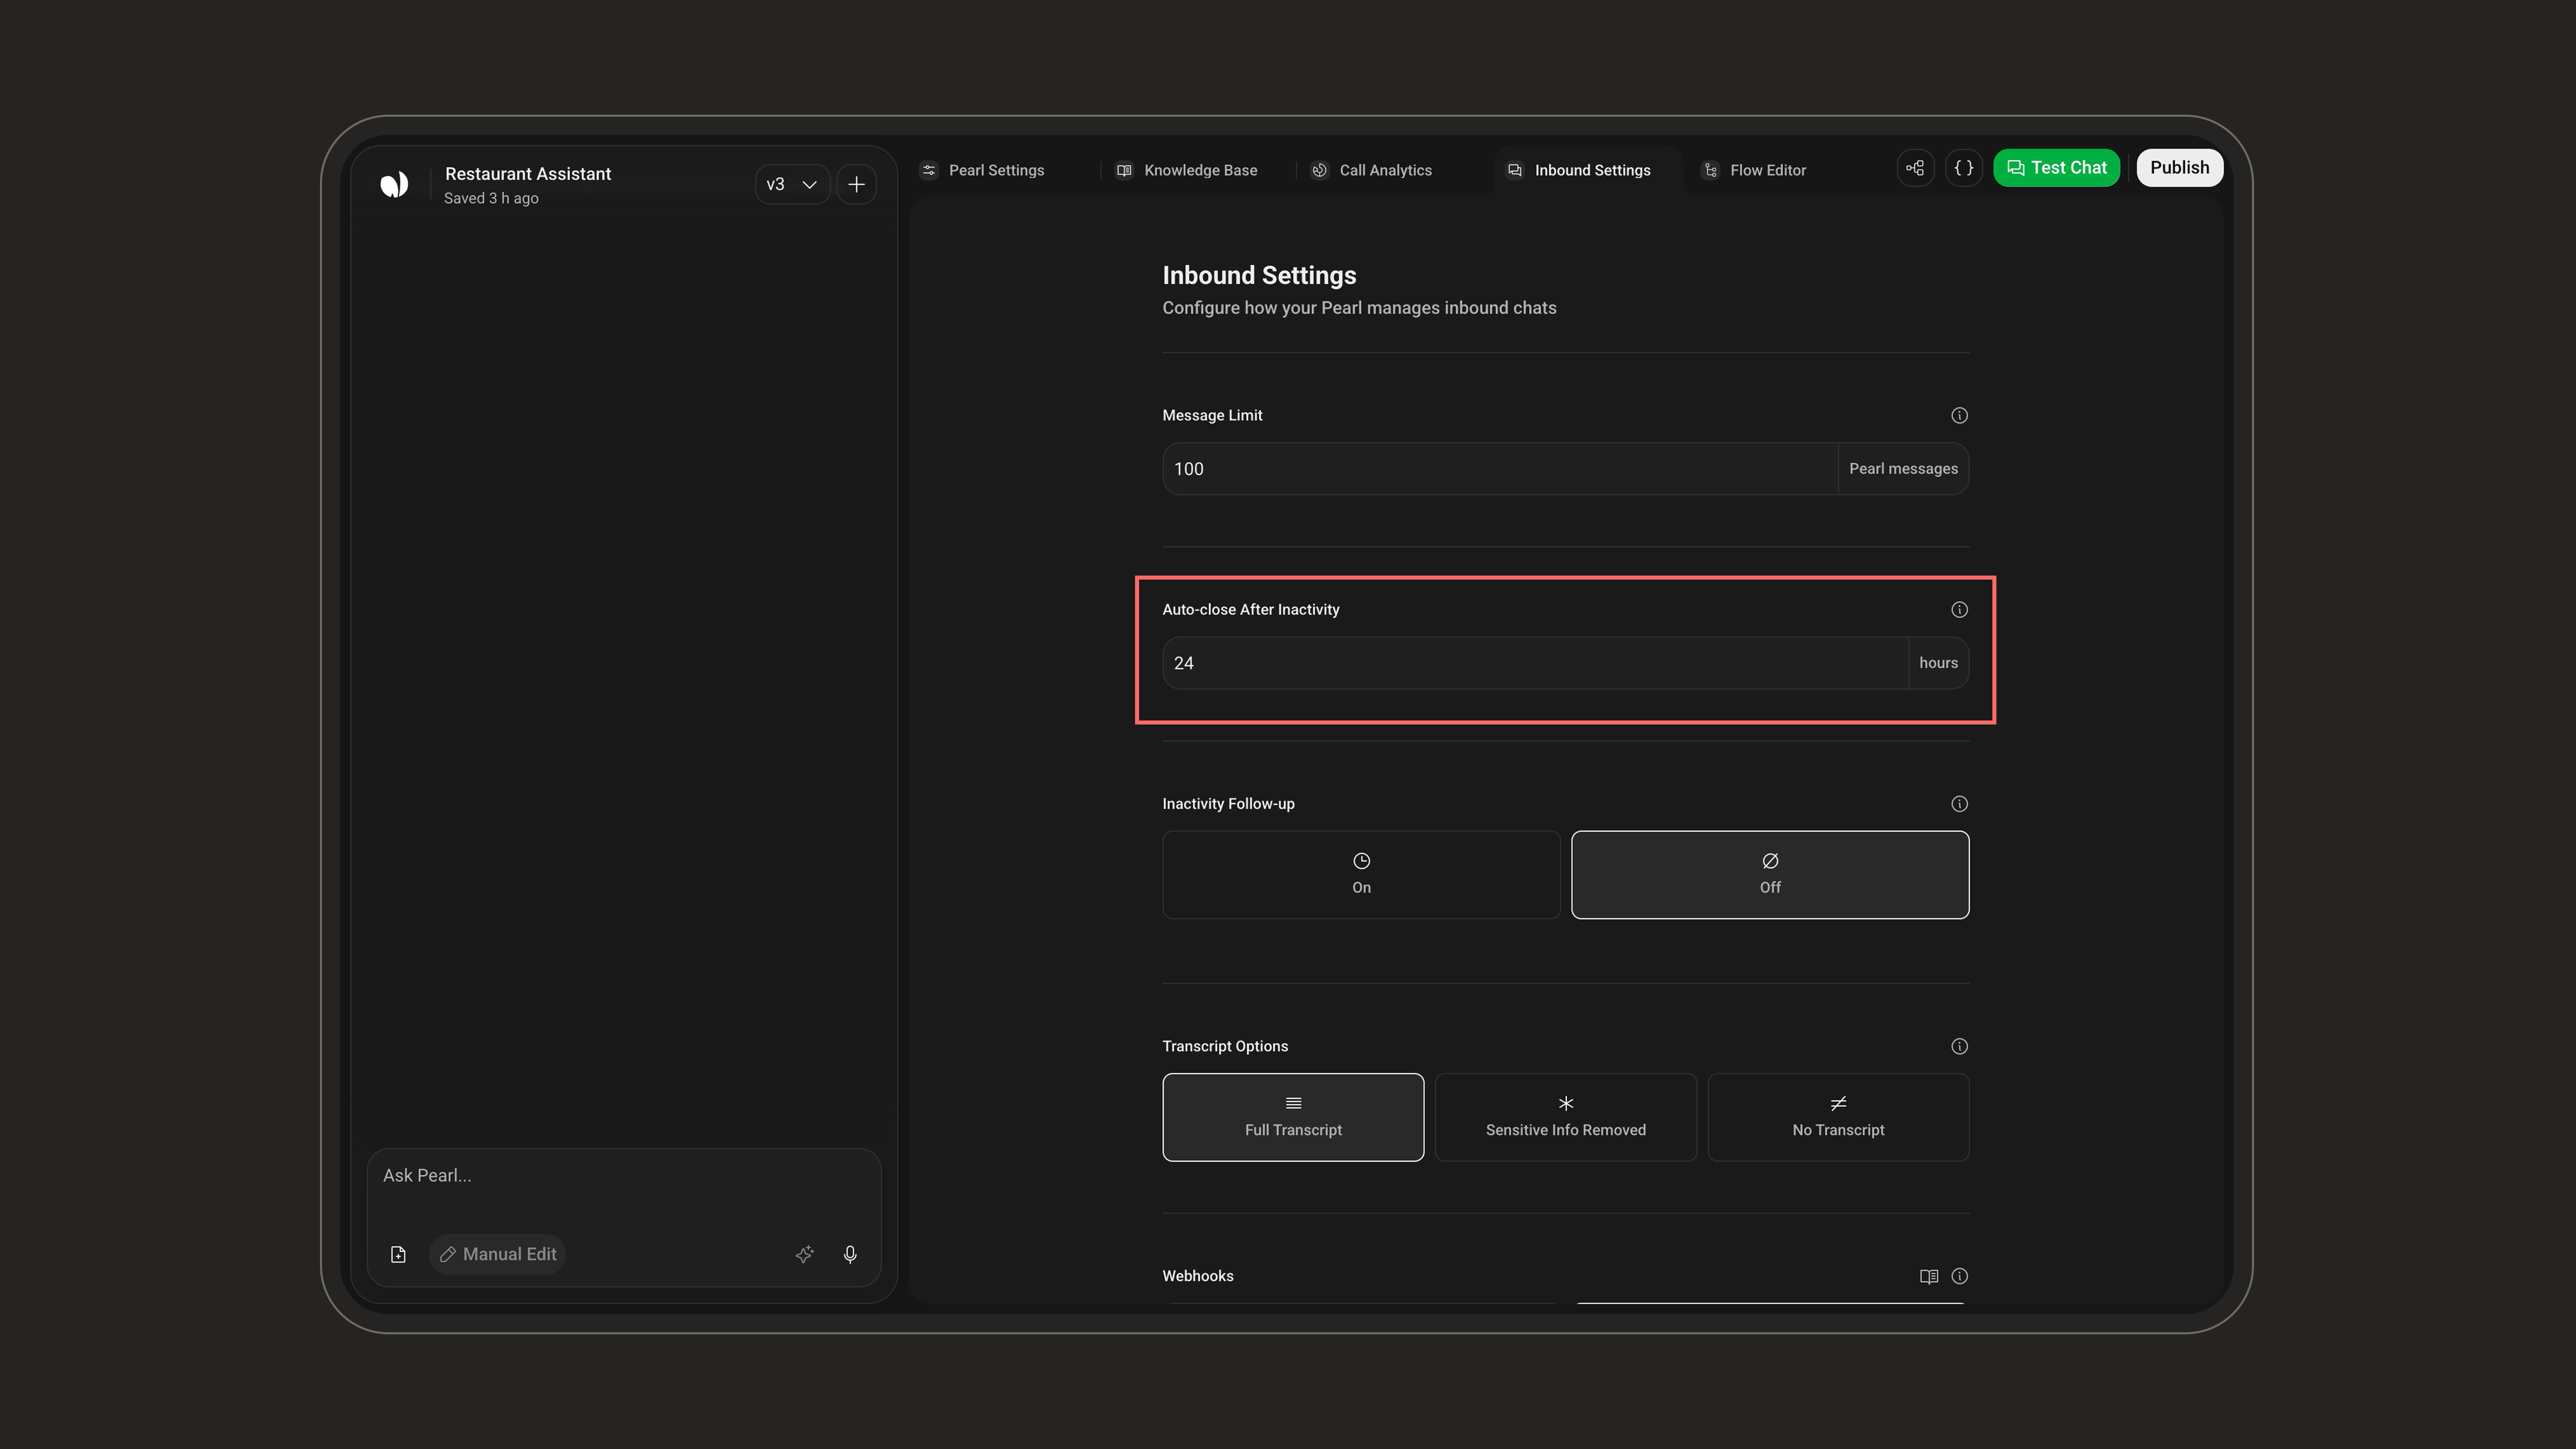Show info for Webhooks
This screenshot has height=1449, width=2576.
(x=1959, y=1276)
